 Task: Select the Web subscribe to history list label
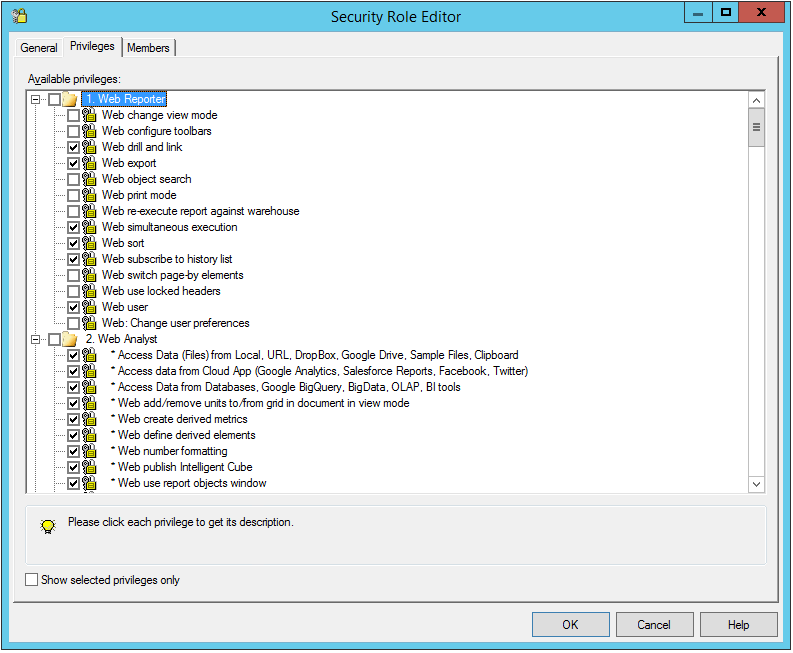167,259
